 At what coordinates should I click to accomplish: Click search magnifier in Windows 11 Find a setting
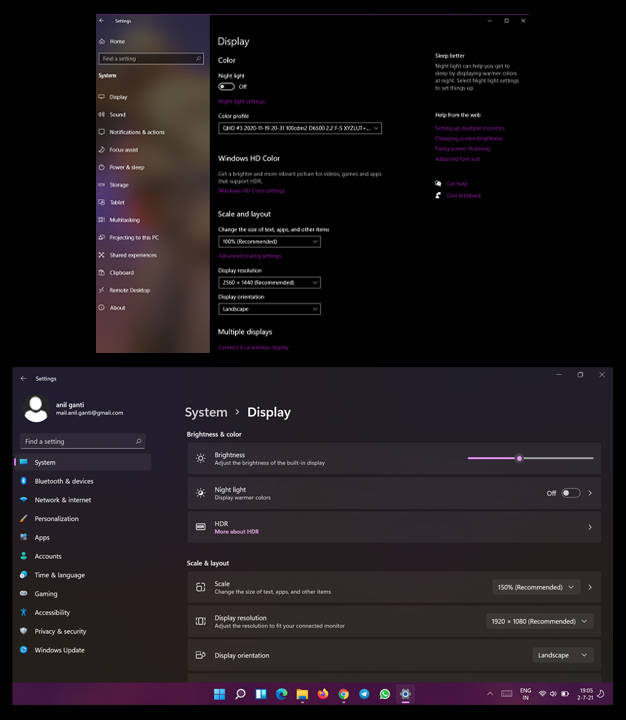[138, 441]
